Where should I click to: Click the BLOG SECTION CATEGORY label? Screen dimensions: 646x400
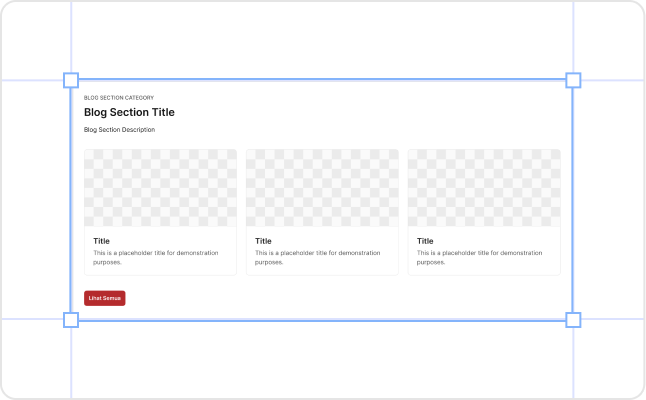tap(119, 97)
